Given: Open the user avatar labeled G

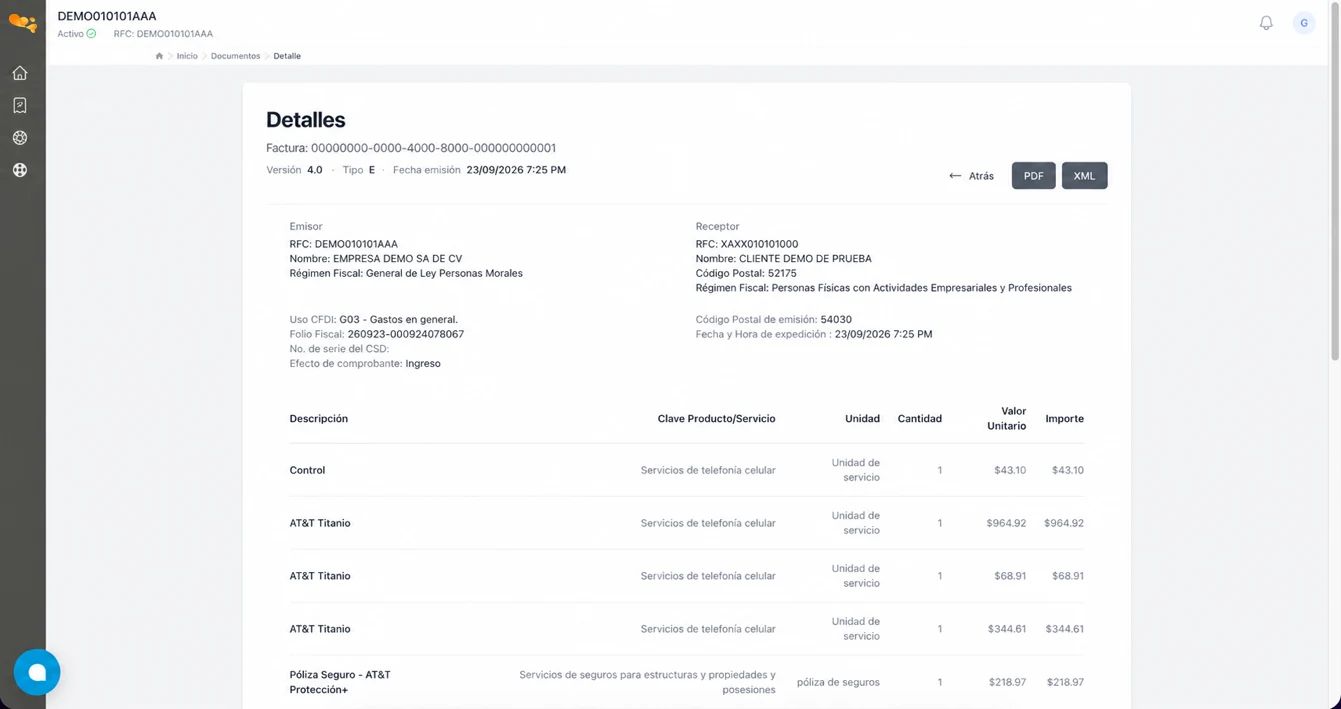Looking at the screenshot, I should point(1304,23).
